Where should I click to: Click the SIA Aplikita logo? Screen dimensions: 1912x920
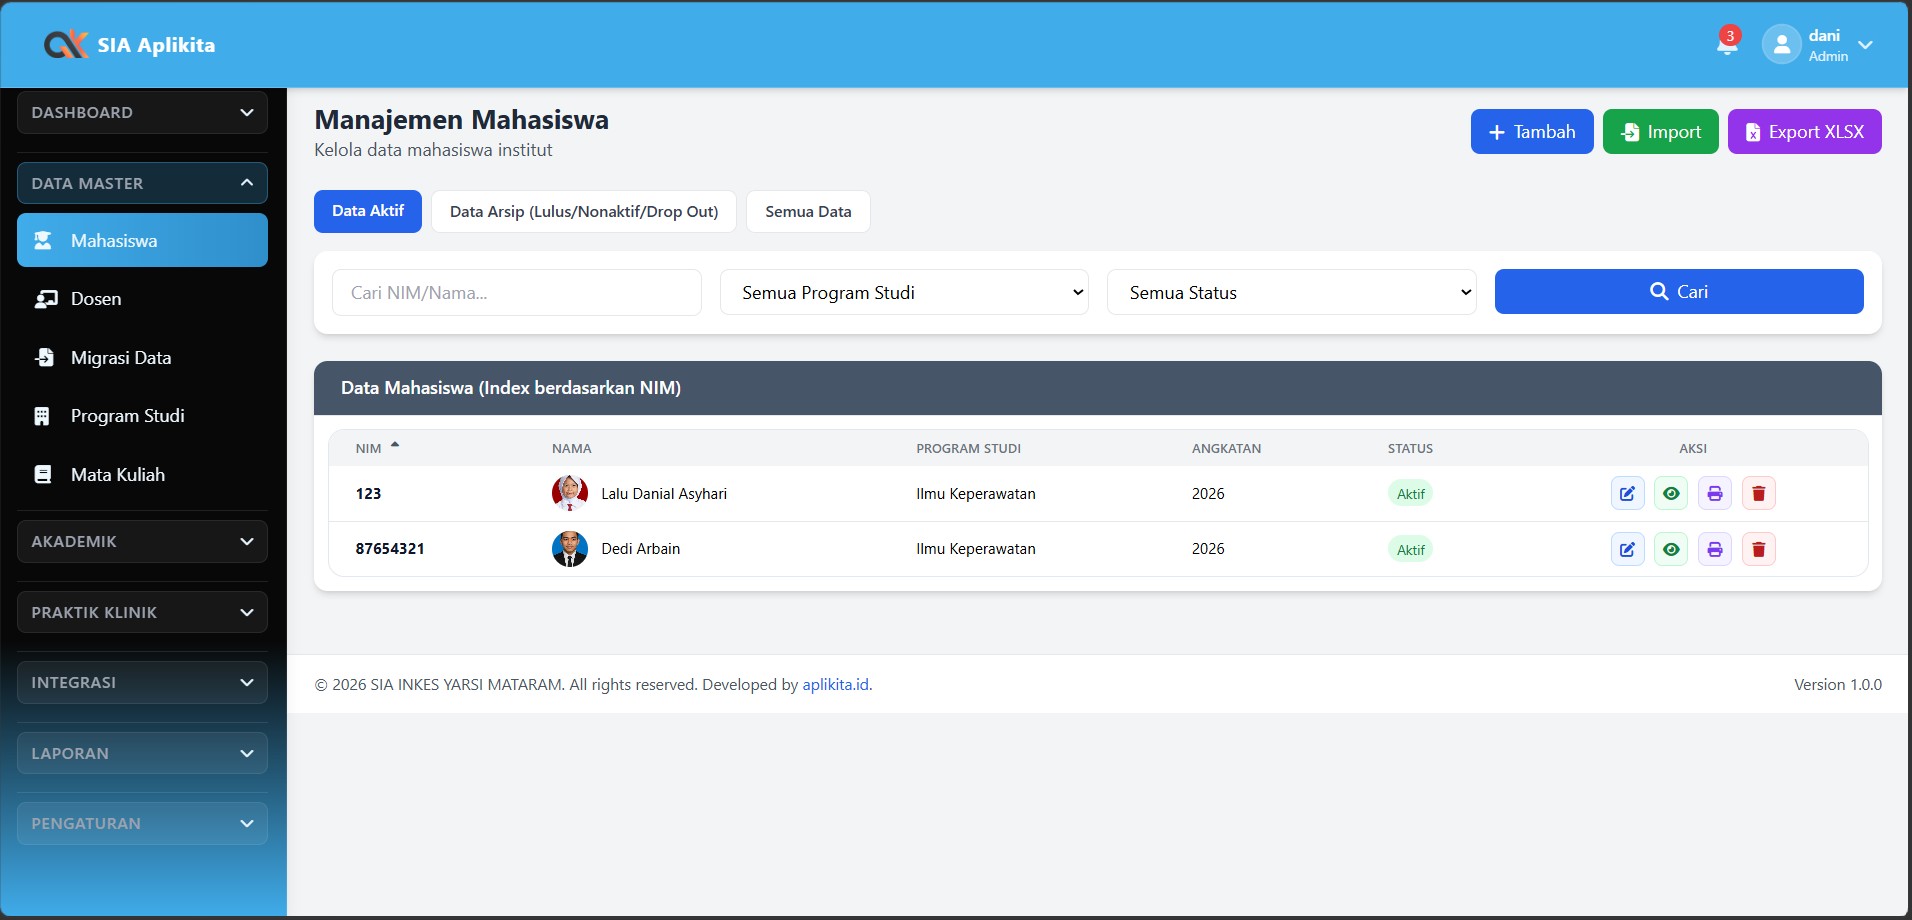[x=130, y=45]
